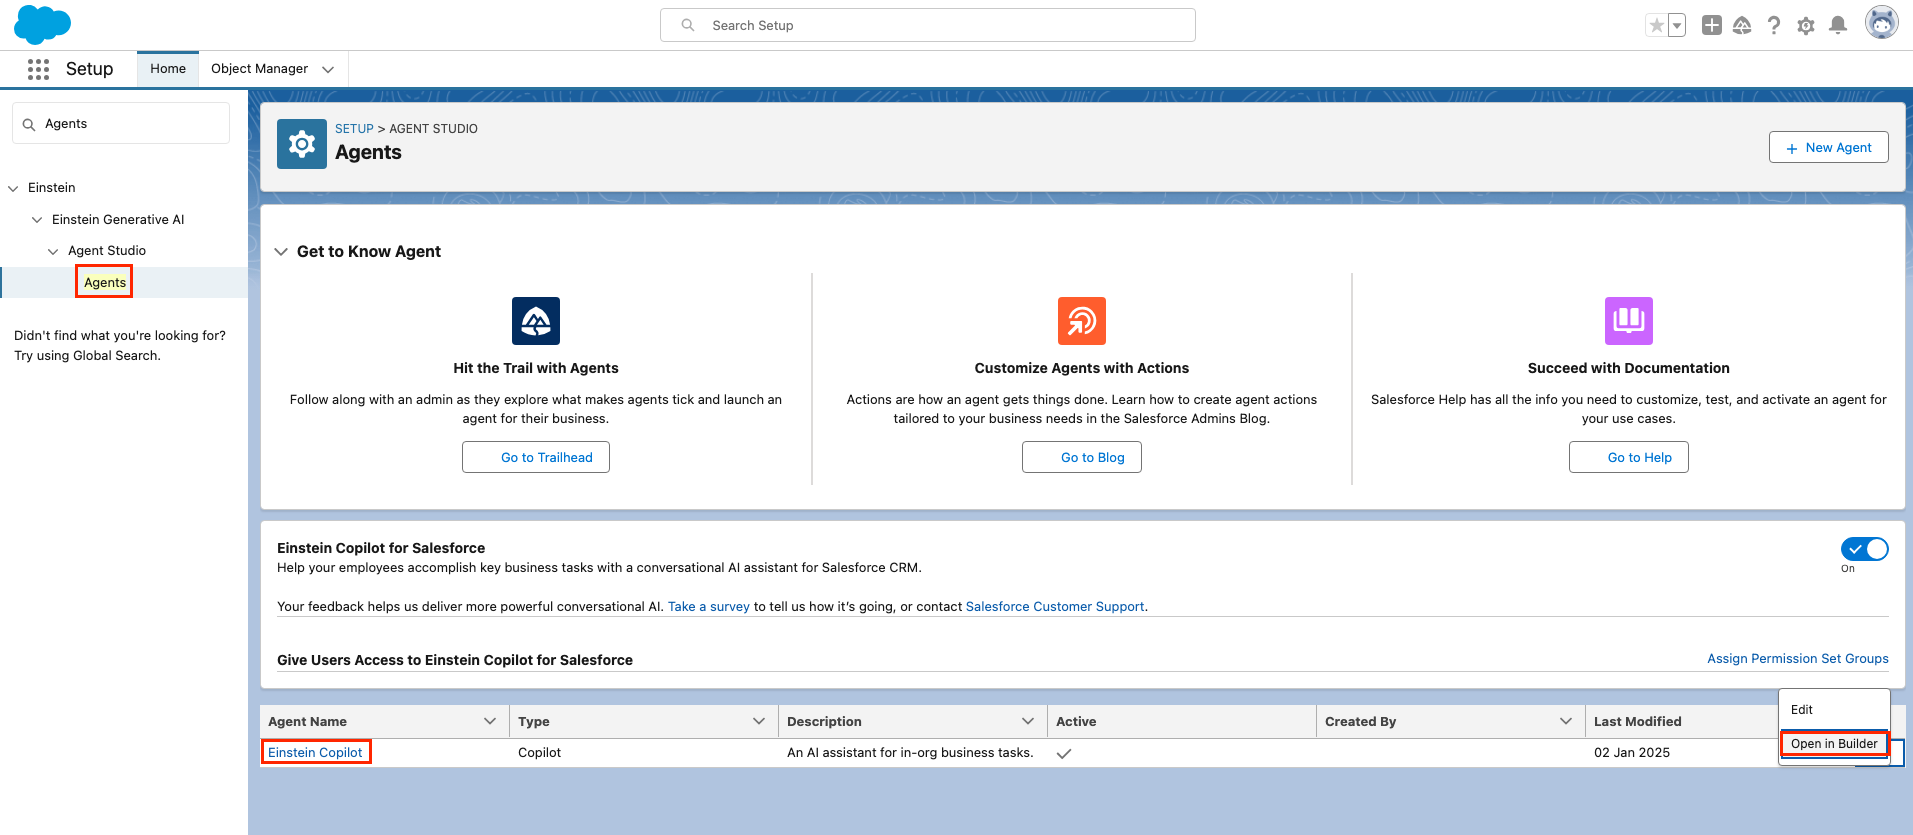Choose Edit from the row action menu

1802,710
